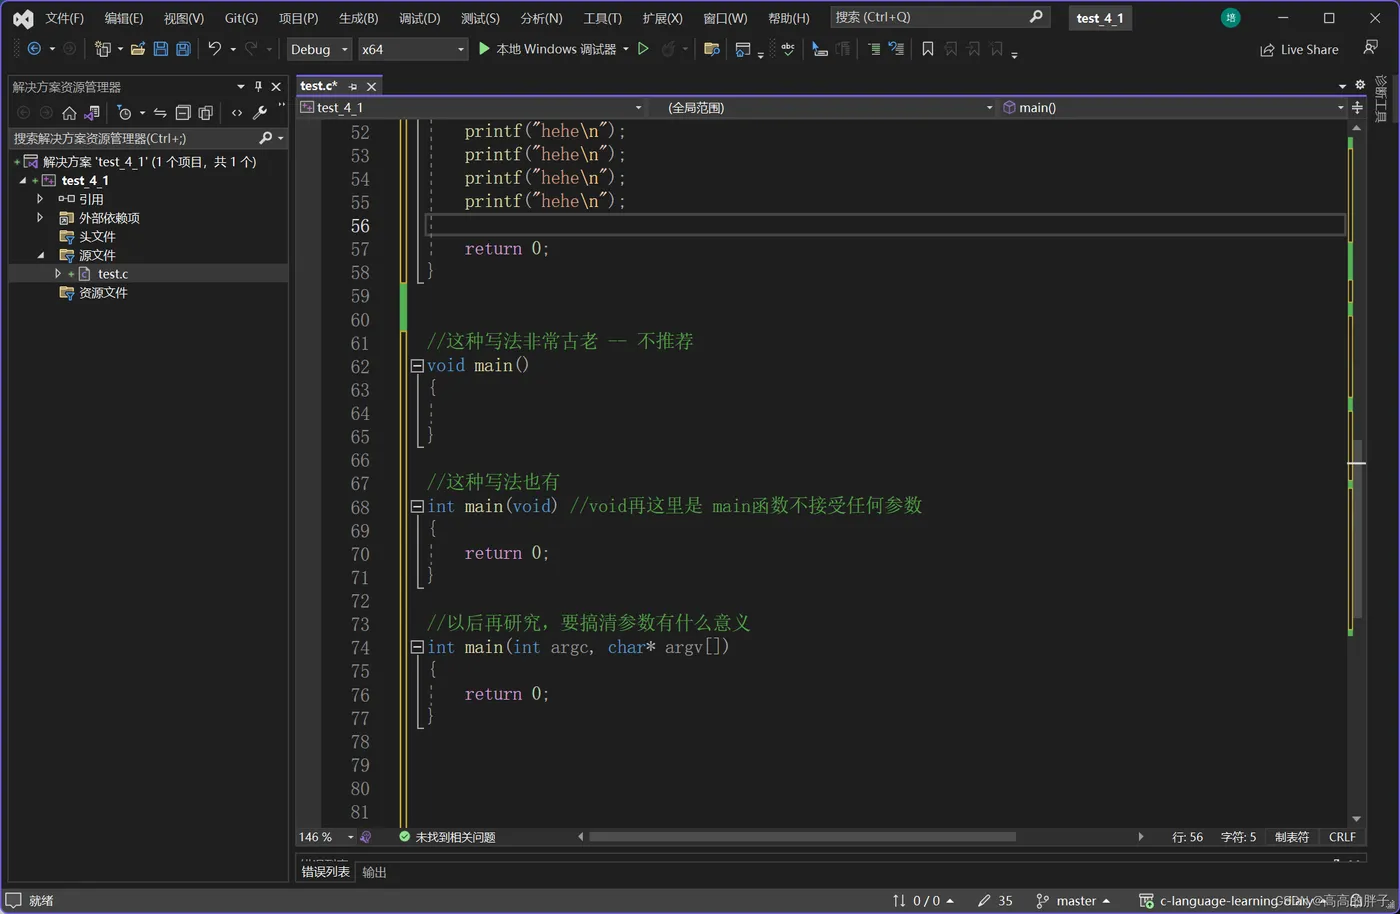Click the search box at the top (Ctrl+Q)
Screen dimensions: 1400x914
click(939, 17)
